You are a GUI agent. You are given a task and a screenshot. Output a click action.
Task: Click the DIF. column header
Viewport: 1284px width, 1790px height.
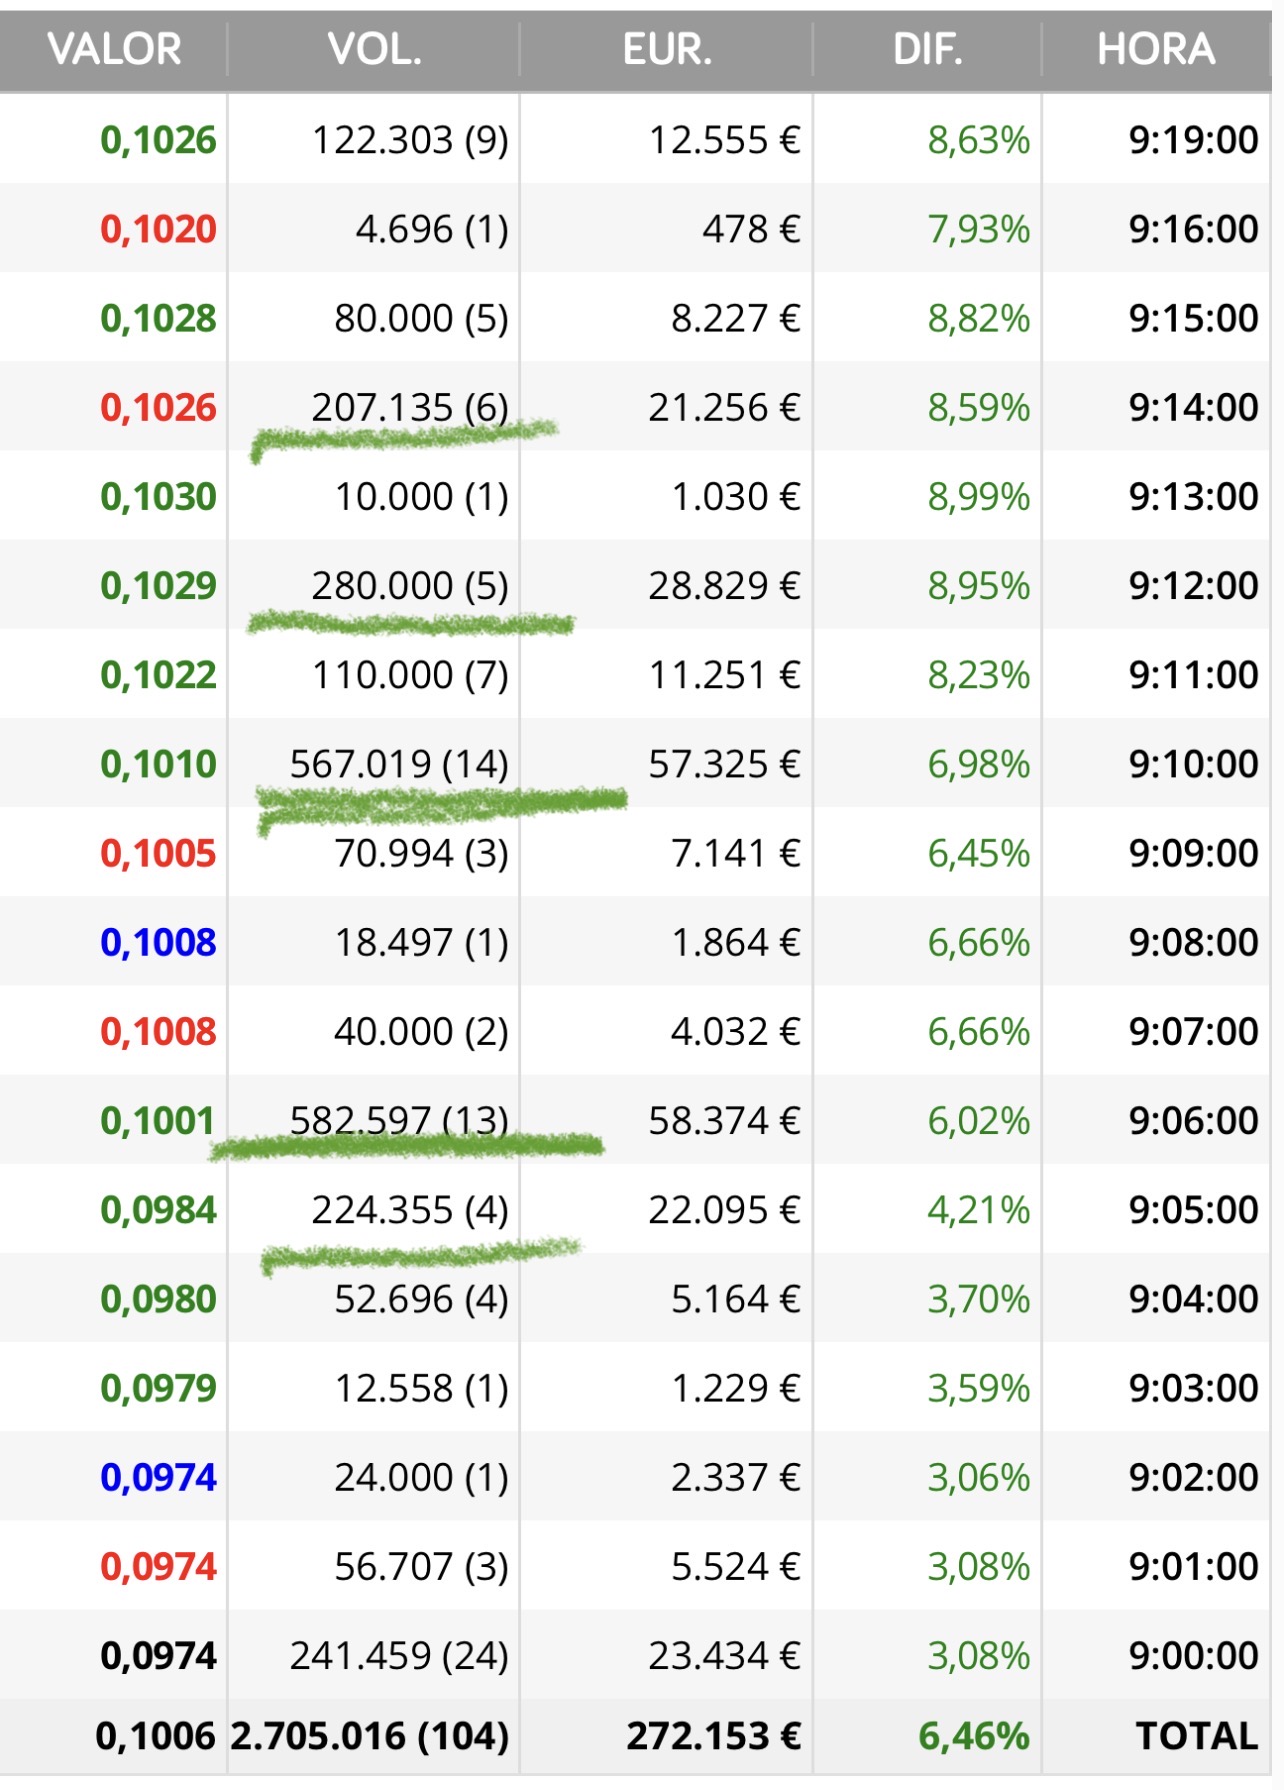[x=927, y=49]
